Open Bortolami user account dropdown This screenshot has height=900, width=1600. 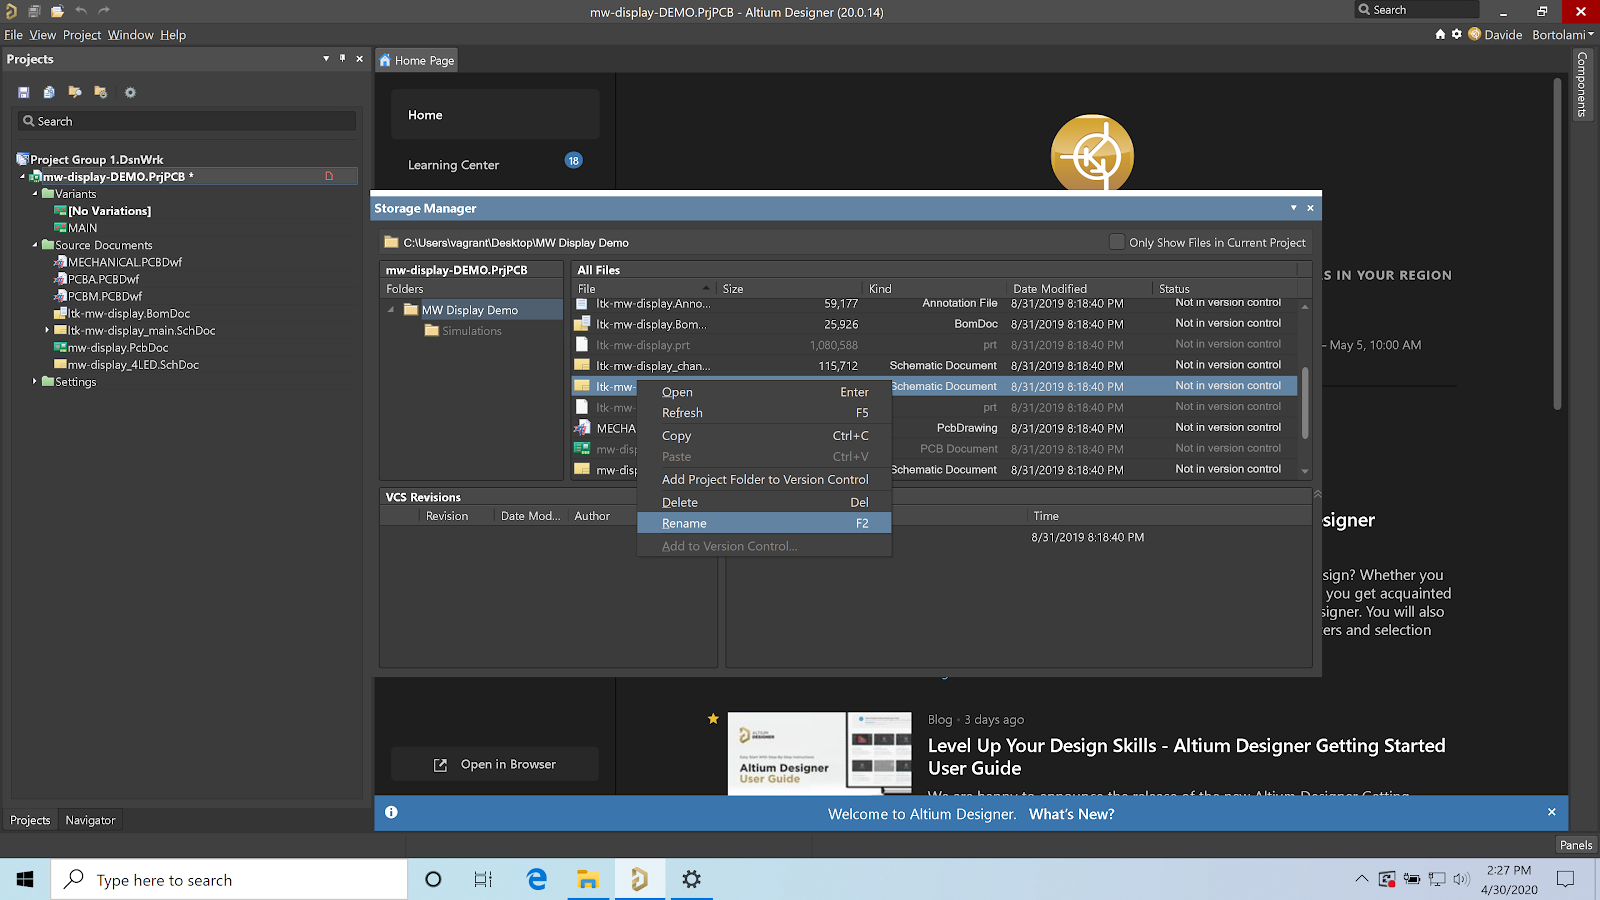[1562, 34]
